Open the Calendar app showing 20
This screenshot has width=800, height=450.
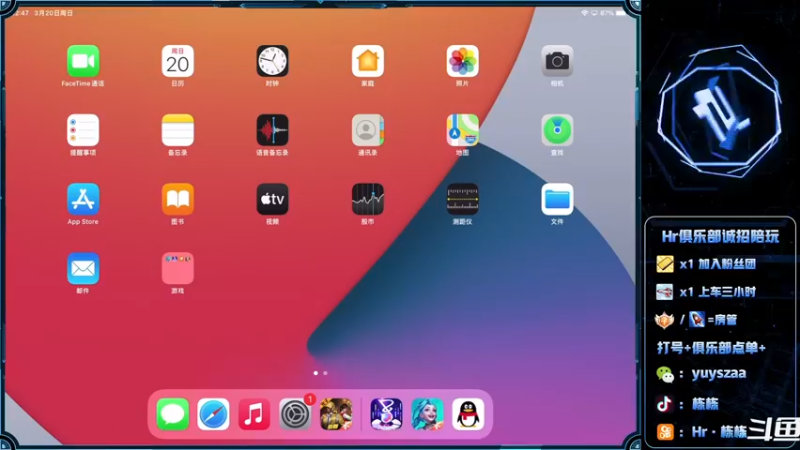pyautogui.click(x=178, y=61)
